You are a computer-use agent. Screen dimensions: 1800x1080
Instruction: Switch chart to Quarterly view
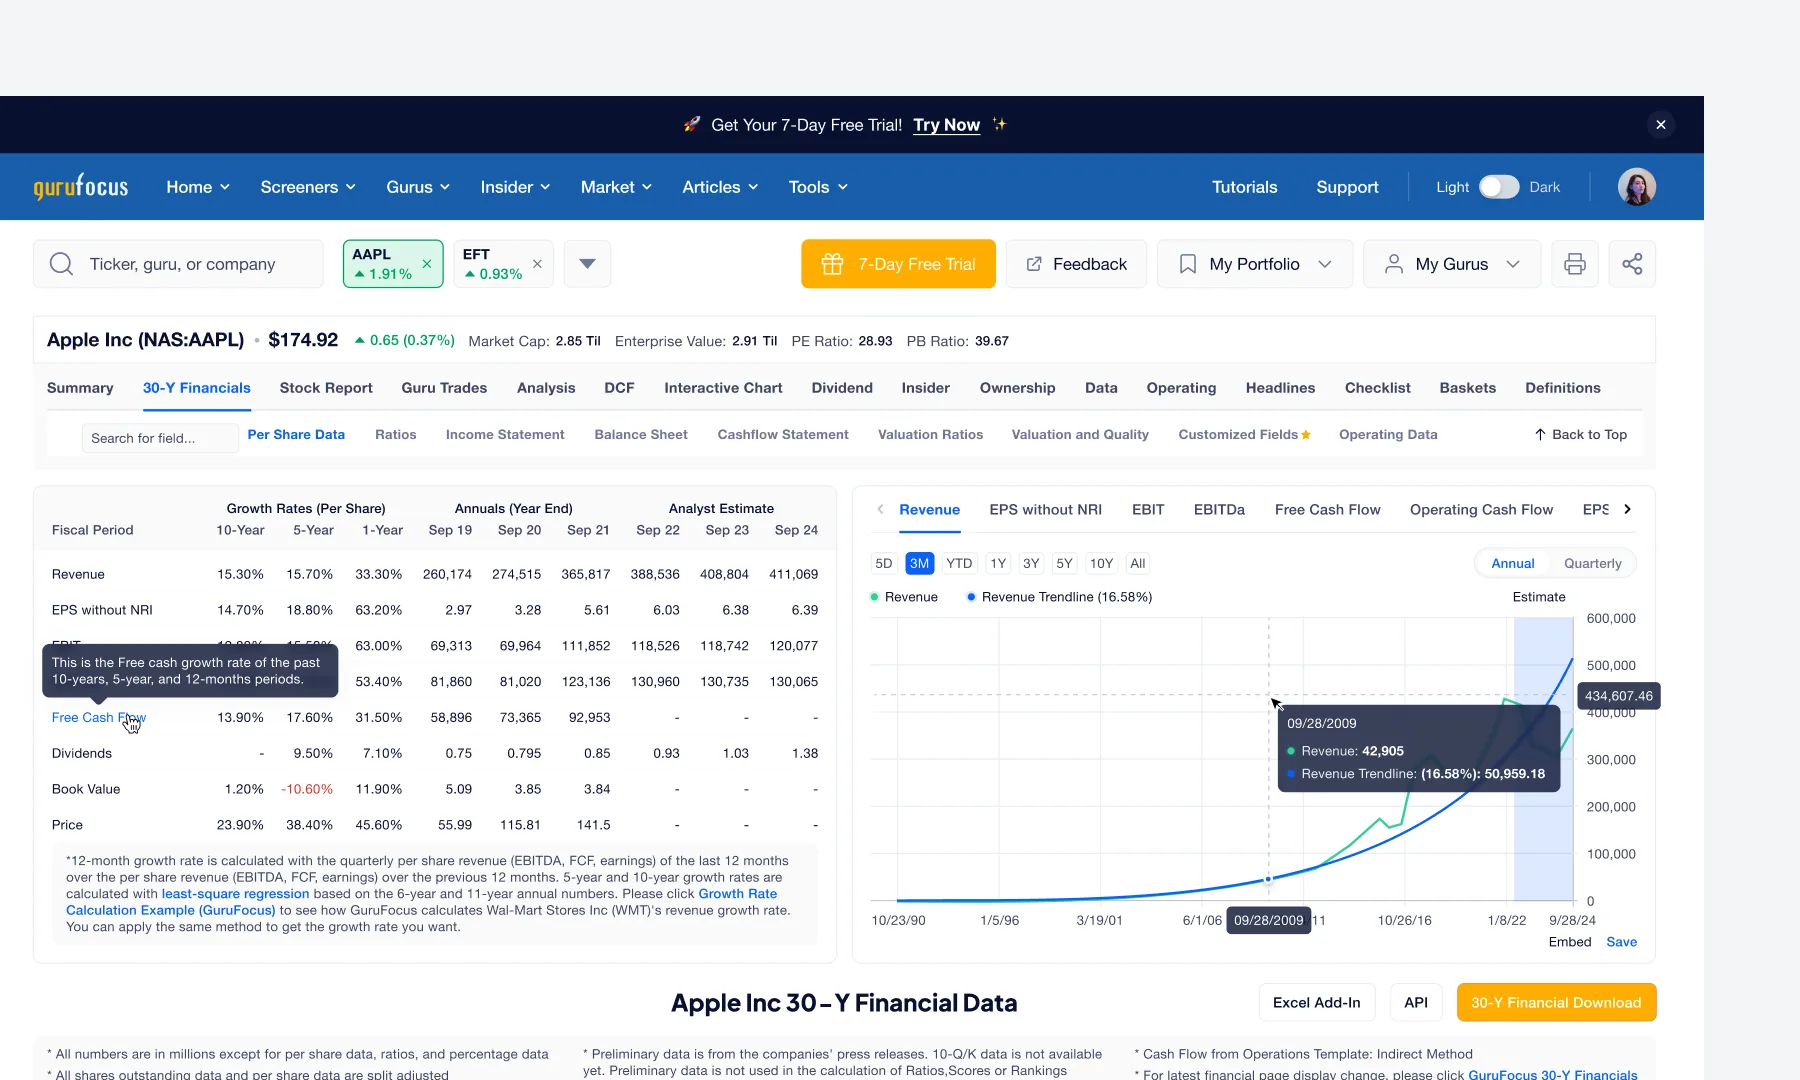coord(1592,563)
